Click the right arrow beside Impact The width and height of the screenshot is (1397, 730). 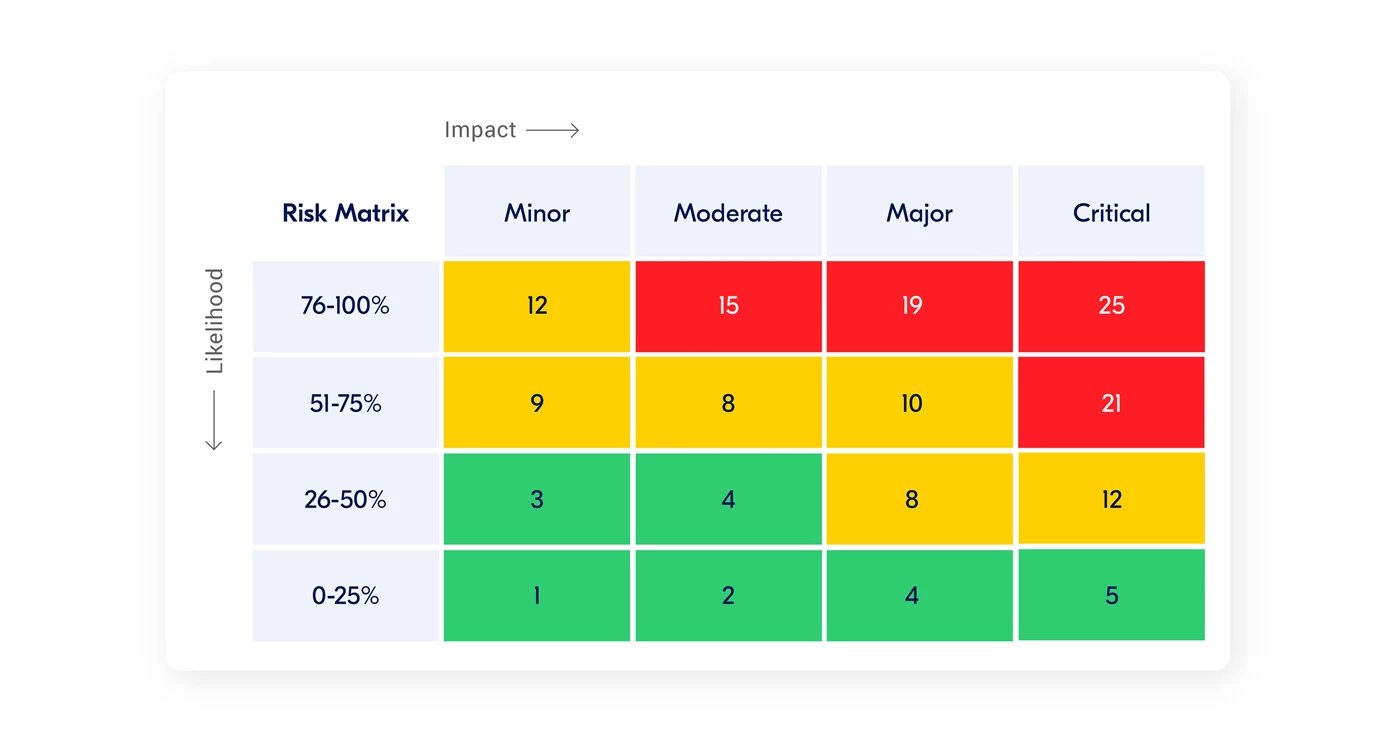click(x=552, y=130)
